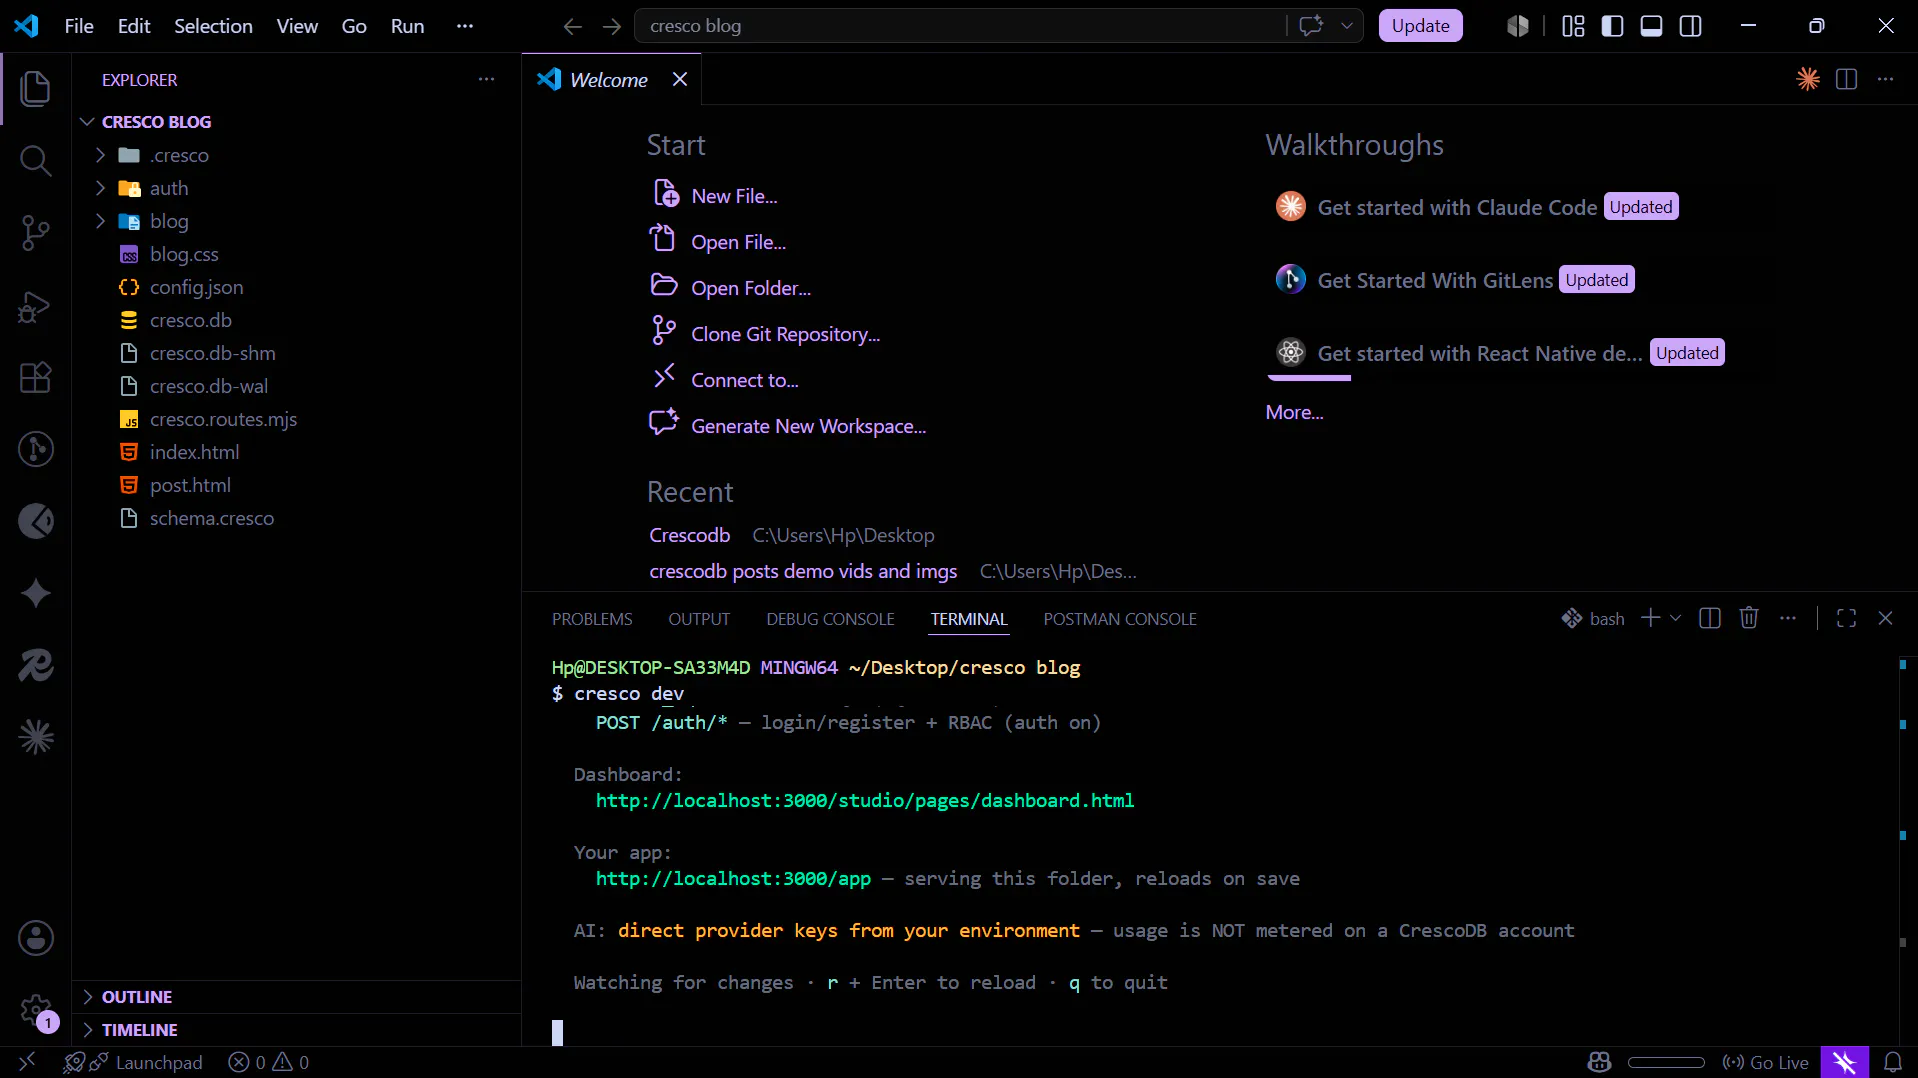Screen dimensions: 1918x1078
Task: Go back with the navigation arrow
Action: pyautogui.click(x=572, y=26)
